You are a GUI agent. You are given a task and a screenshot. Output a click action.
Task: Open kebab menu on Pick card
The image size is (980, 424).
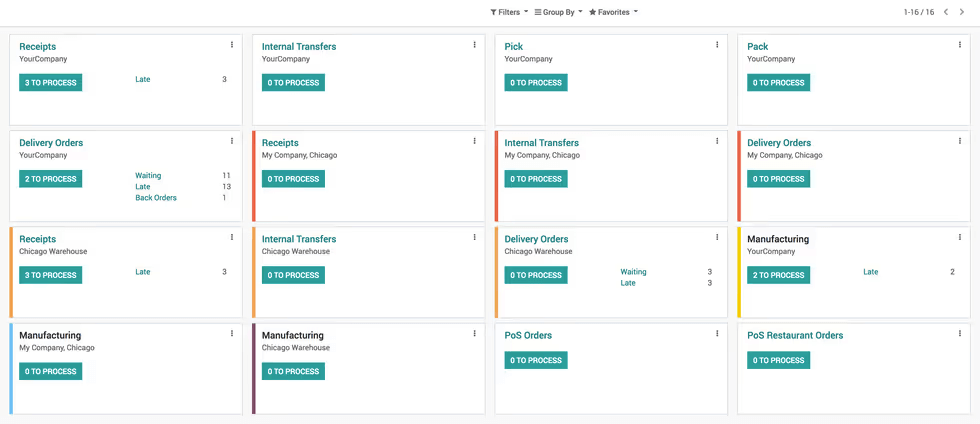click(x=717, y=45)
